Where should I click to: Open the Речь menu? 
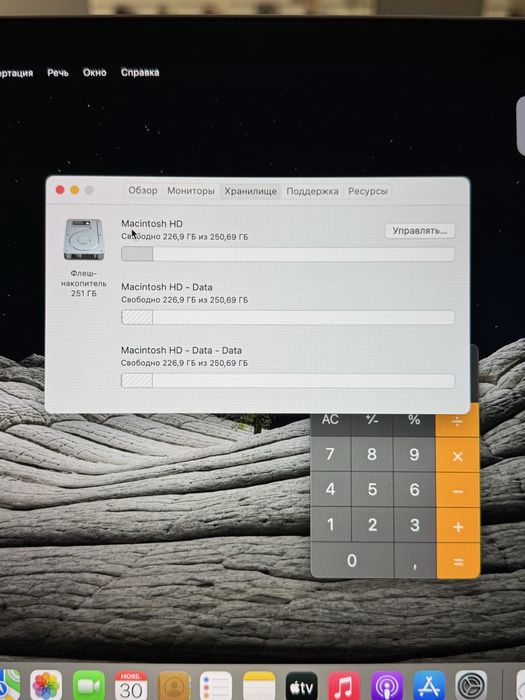[x=58, y=72]
